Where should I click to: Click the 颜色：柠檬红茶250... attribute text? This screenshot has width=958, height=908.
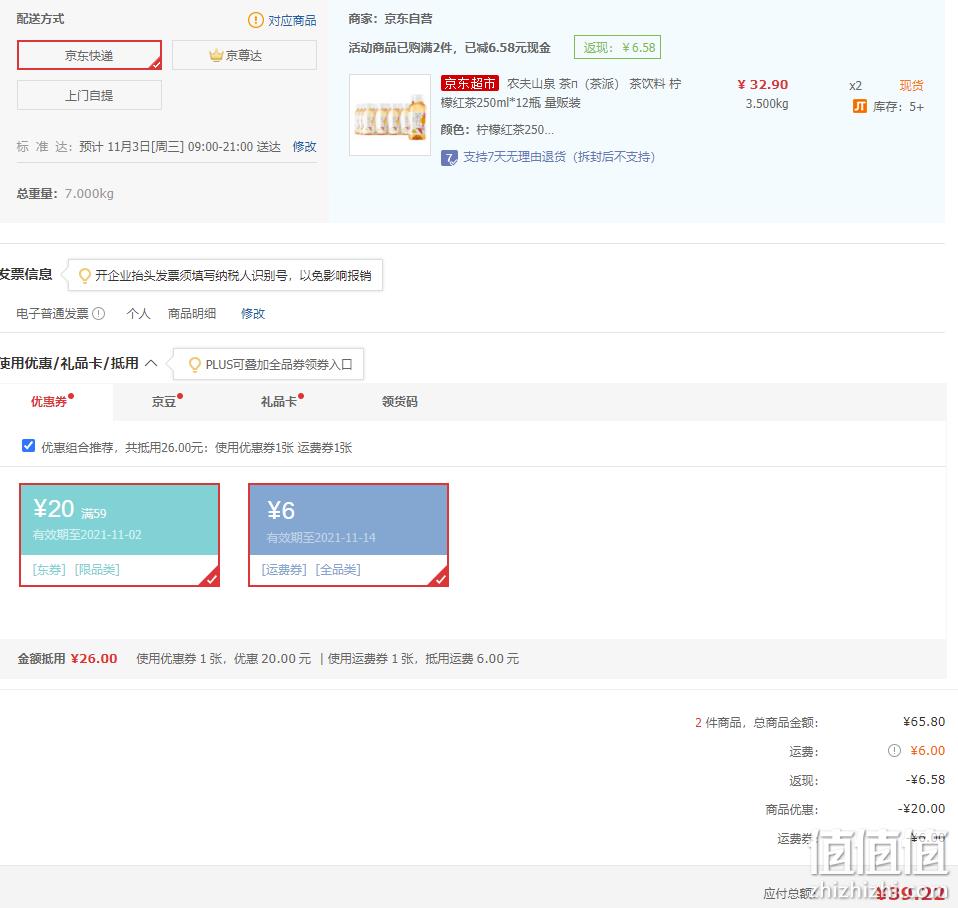pyautogui.click(x=497, y=130)
